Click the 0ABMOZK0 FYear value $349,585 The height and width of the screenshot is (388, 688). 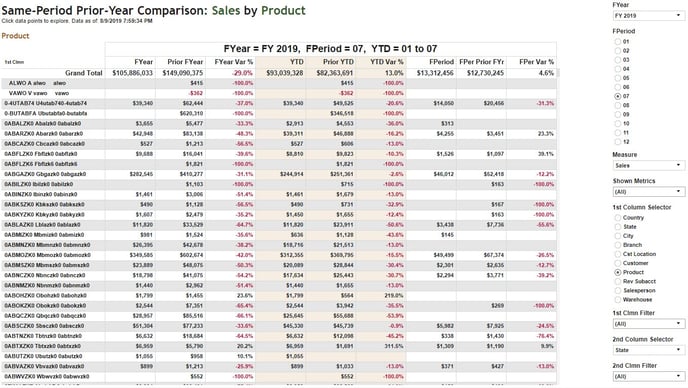coord(141,255)
